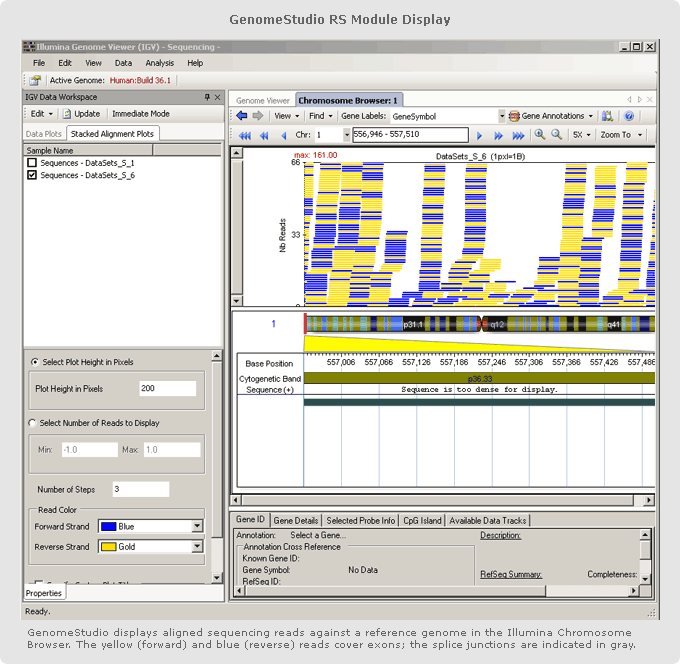Image resolution: width=680 pixels, height=667 pixels.
Task: Jump far left with triple-arrow icon
Action: (x=245, y=135)
